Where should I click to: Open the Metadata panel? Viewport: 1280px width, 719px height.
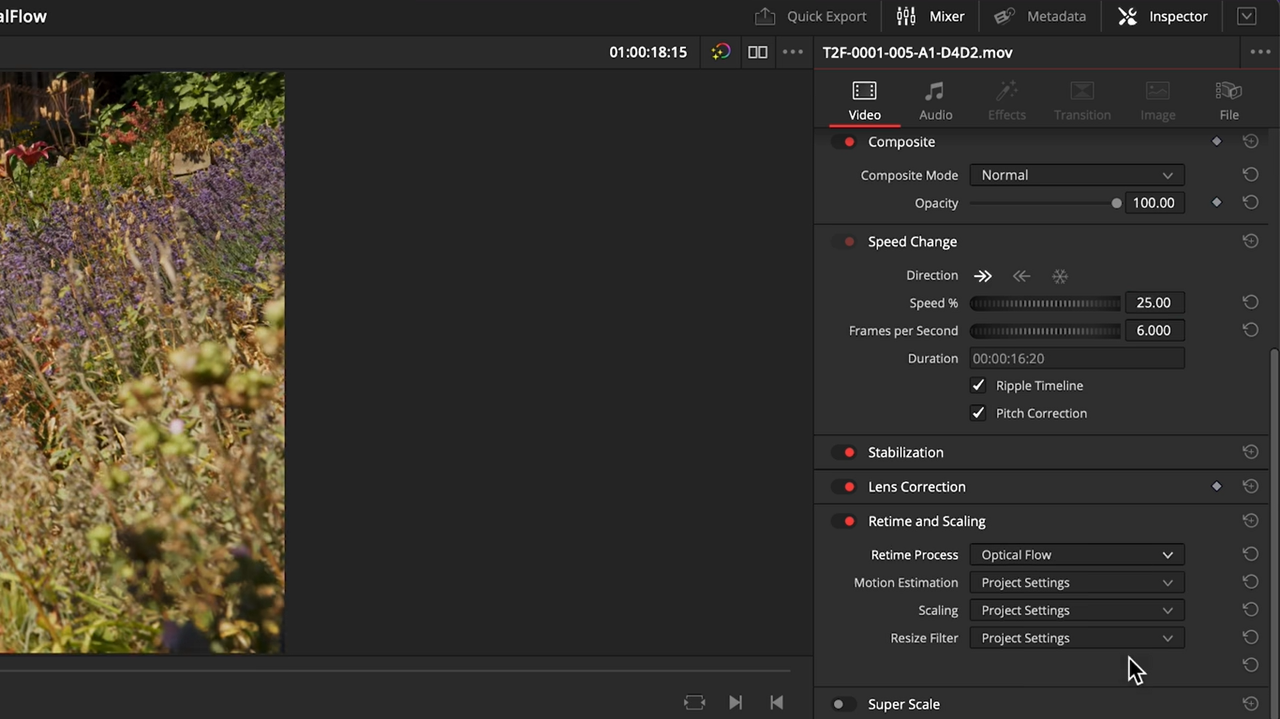click(1040, 16)
